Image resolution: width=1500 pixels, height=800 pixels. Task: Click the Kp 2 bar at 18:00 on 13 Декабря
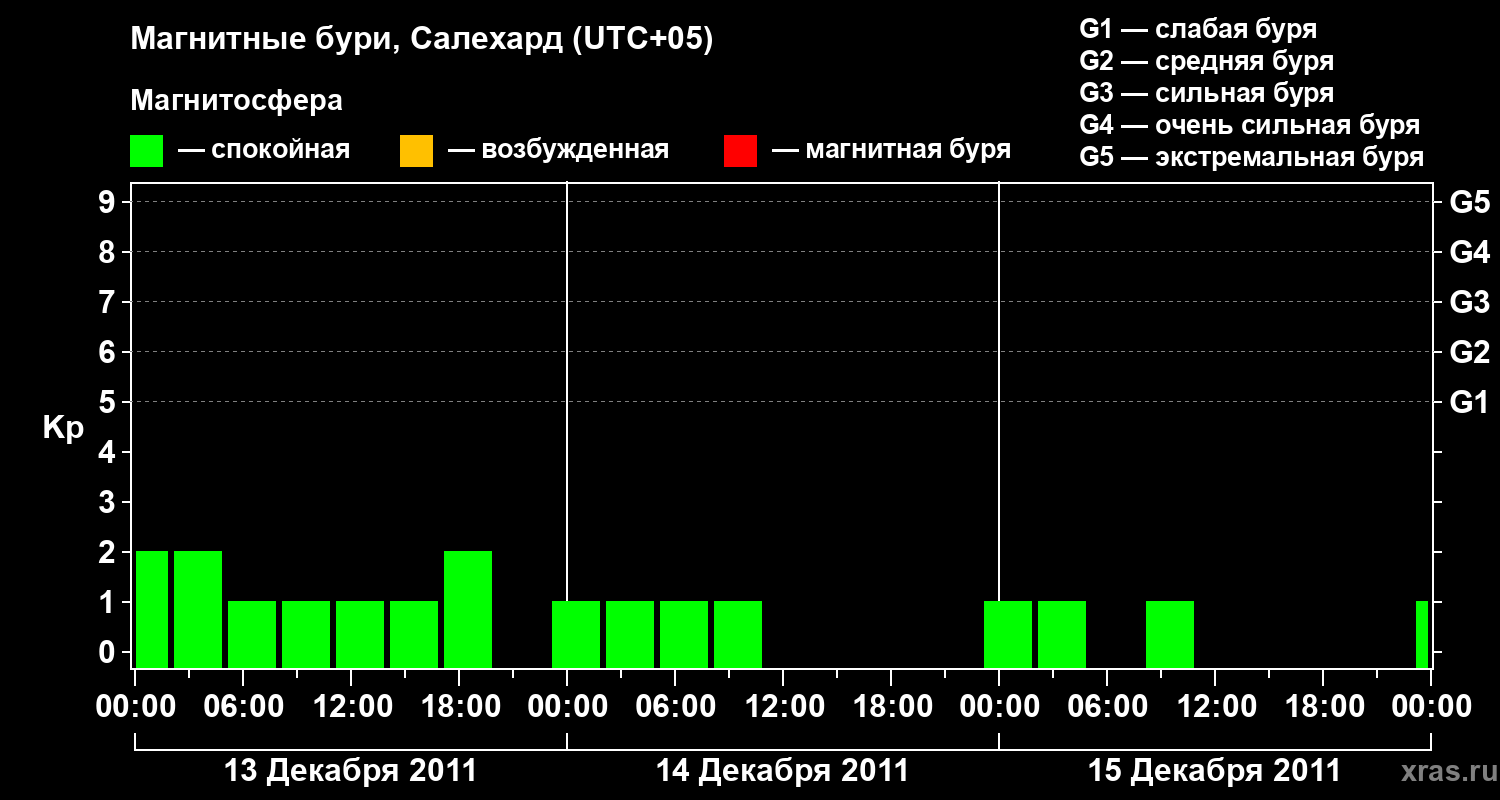click(x=468, y=609)
